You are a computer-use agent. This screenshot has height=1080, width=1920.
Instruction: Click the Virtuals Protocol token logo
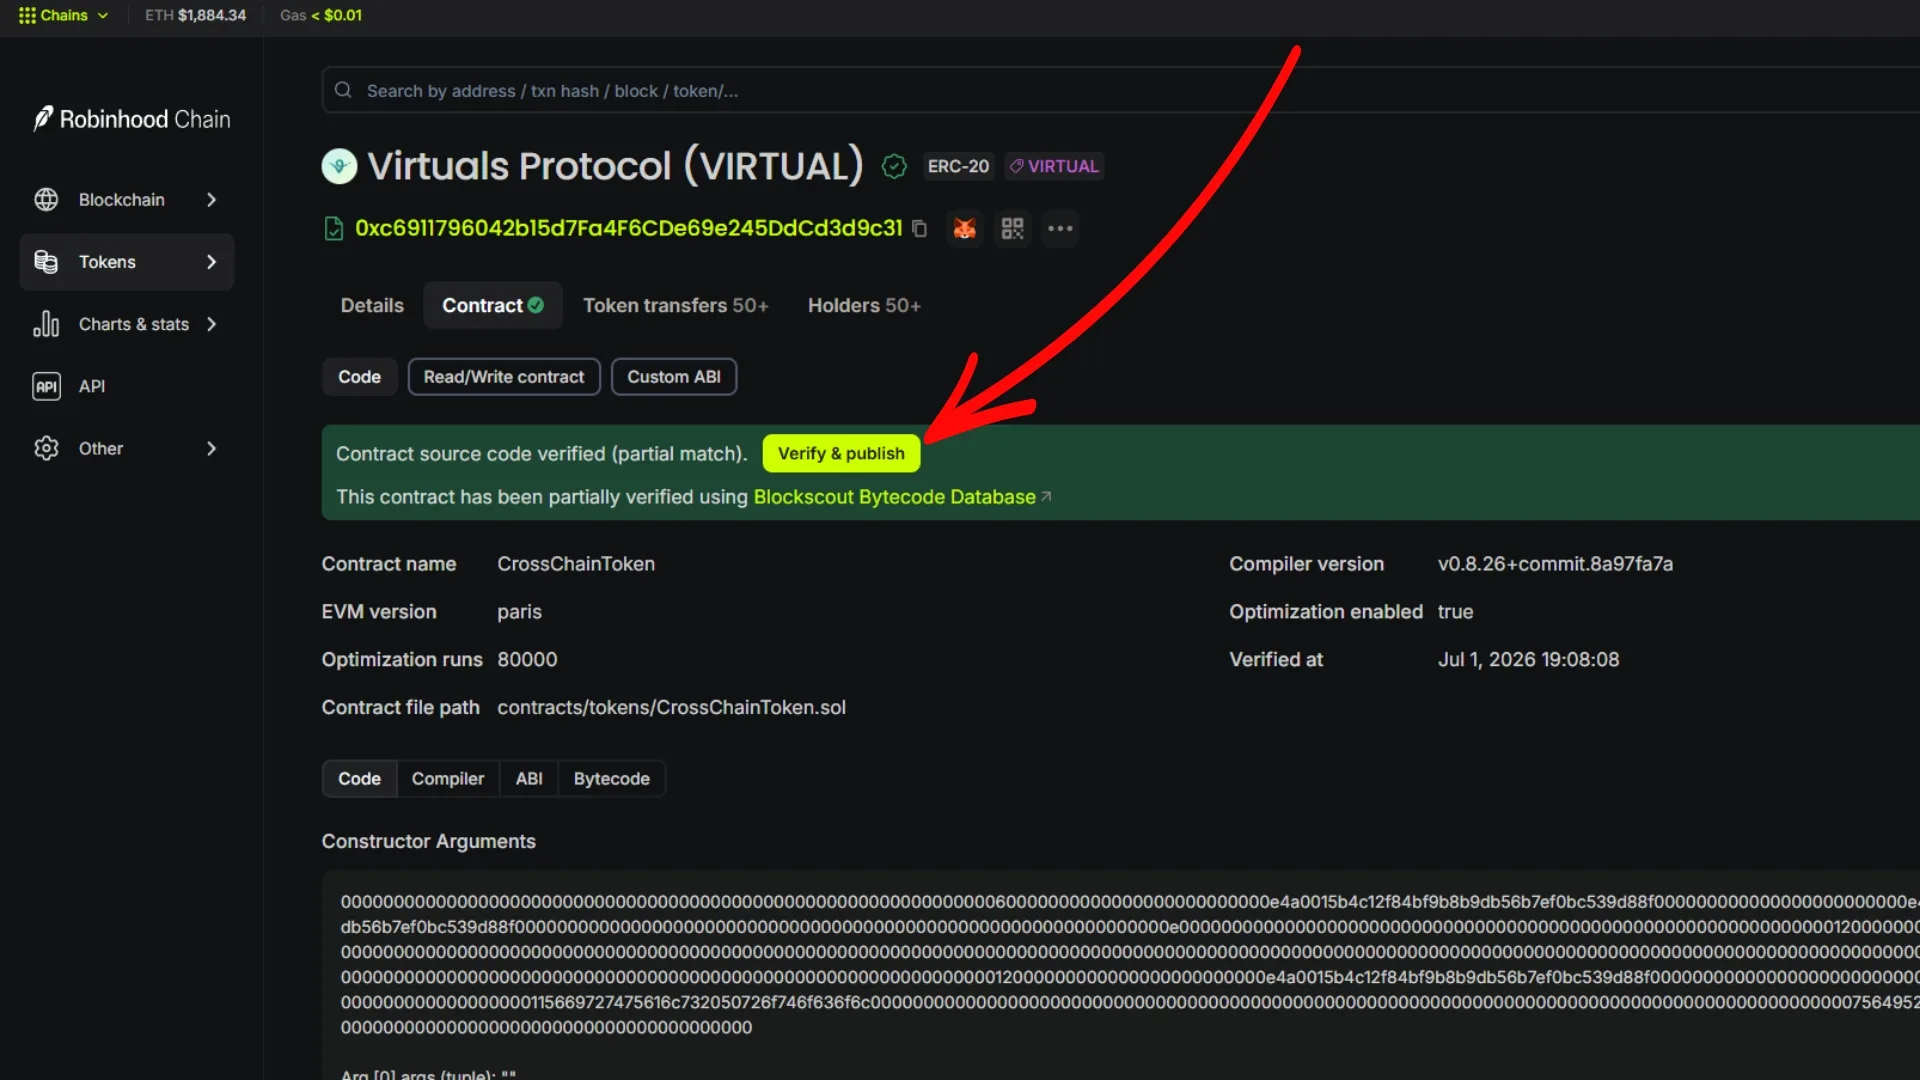[x=339, y=166]
